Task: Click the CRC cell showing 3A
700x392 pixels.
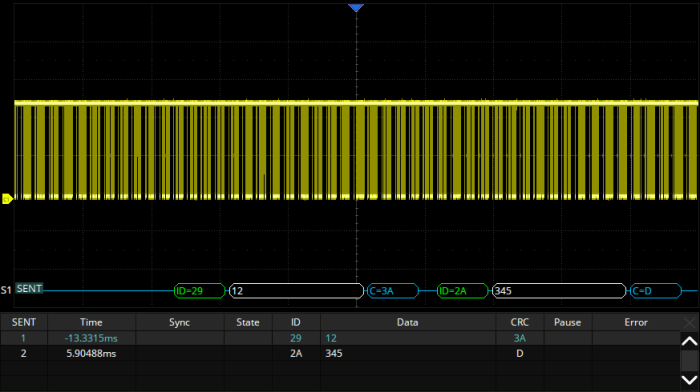Action: pos(520,338)
